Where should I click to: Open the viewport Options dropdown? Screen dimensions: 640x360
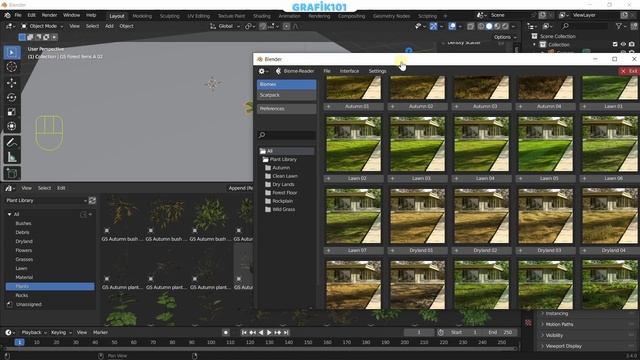[x=505, y=37]
